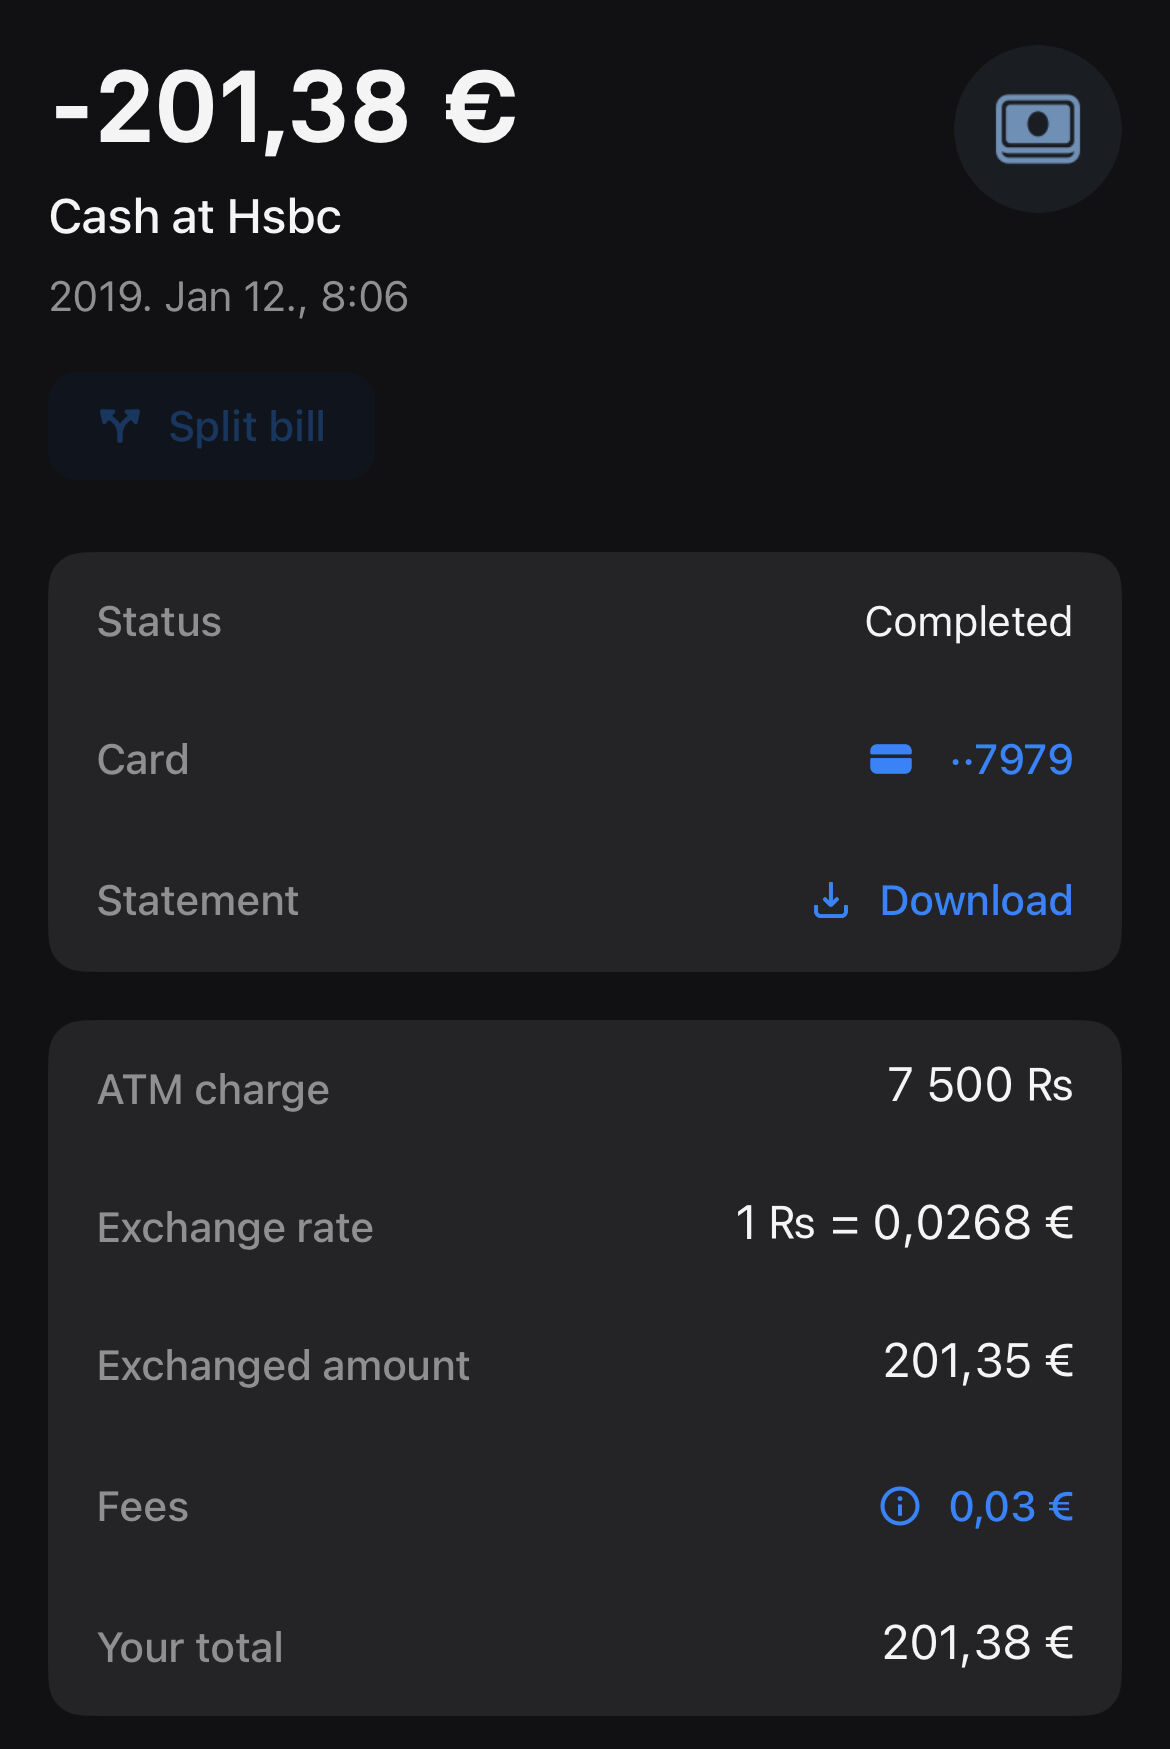Tap the transaction date 2019. Jan 12.
Viewport: 1170px width, 1749px height.
pos(228,297)
